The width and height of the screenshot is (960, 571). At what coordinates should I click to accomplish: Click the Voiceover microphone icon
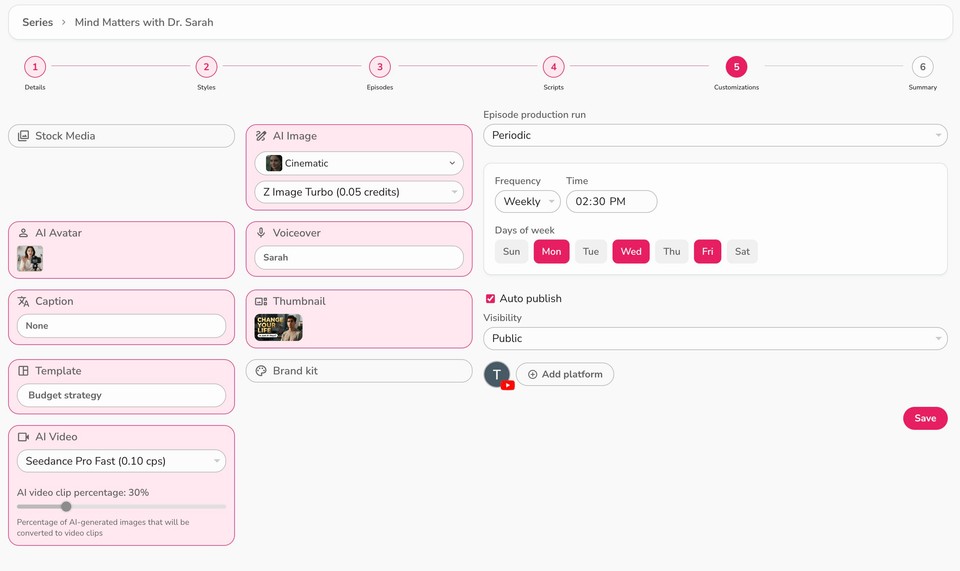click(261, 233)
